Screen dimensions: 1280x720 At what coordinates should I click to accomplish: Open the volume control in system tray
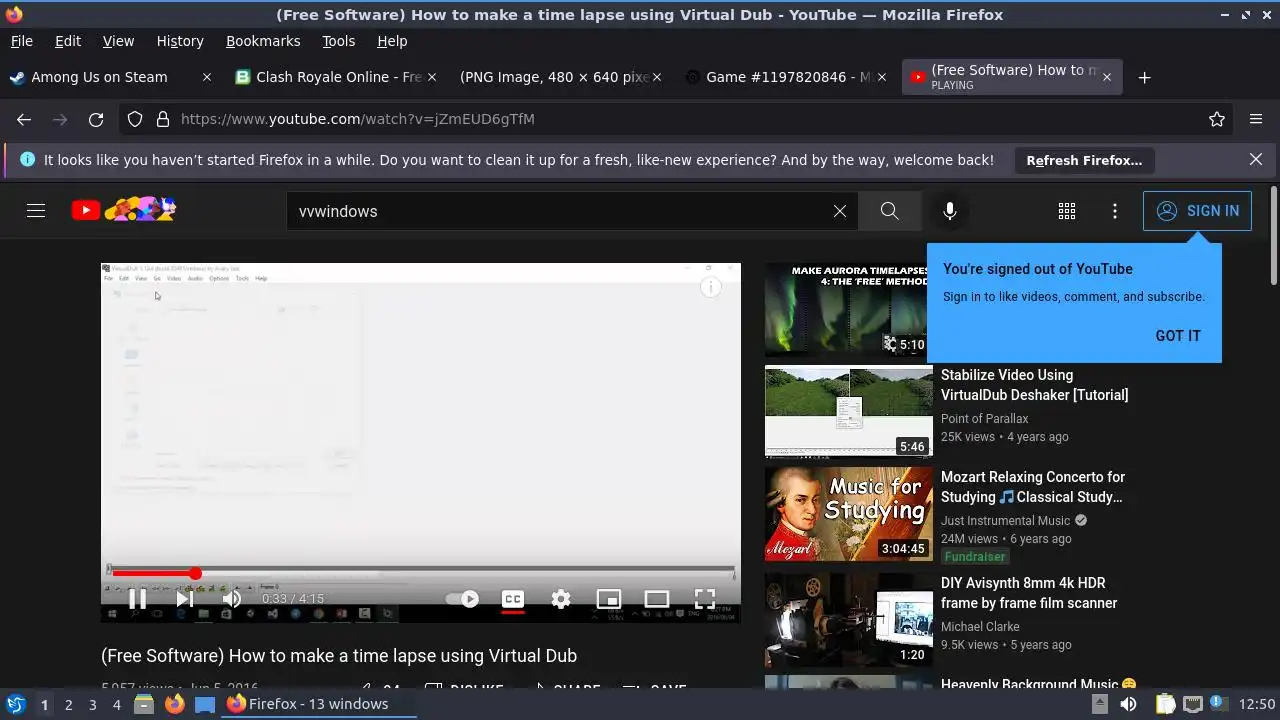(1128, 704)
